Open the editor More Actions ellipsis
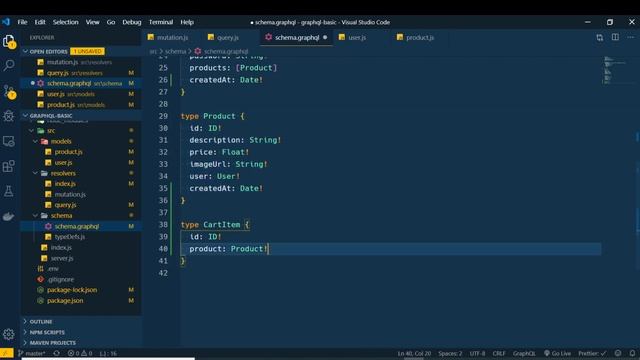Viewport: 640px width, 360px height. [x=631, y=37]
